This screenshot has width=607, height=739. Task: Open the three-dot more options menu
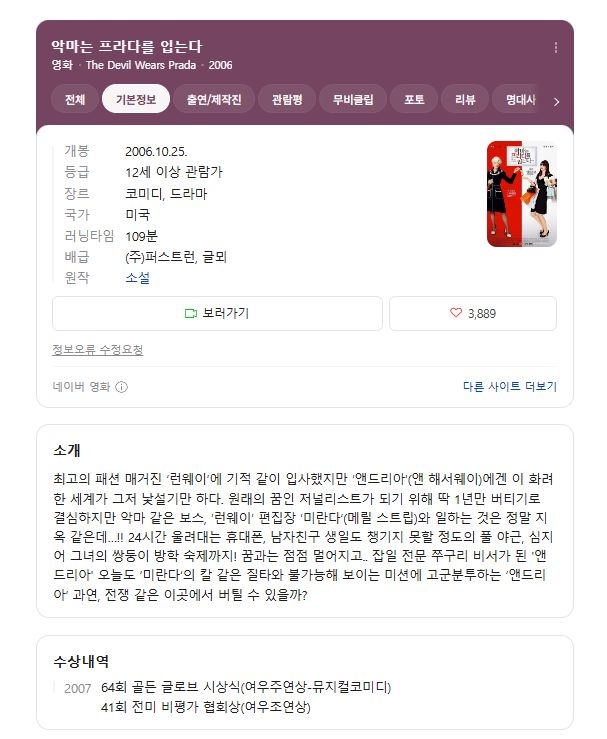click(x=556, y=47)
